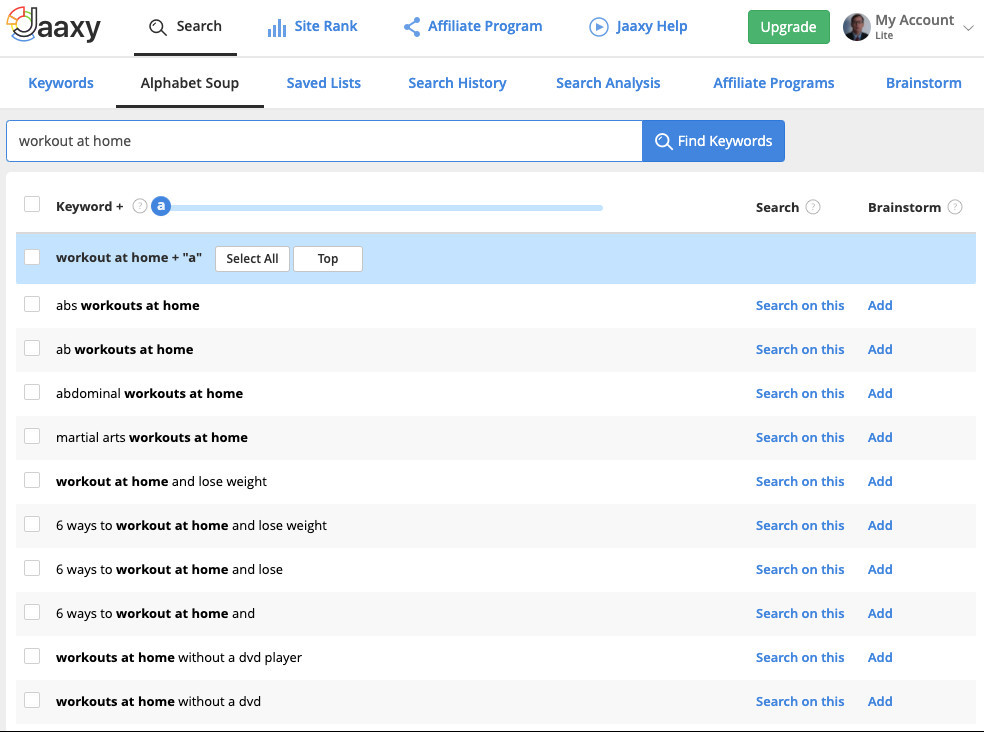Viewport: 984px width, 732px height.
Task: Click 'Search on this' for martial arts workouts
Action: click(800, 437)
